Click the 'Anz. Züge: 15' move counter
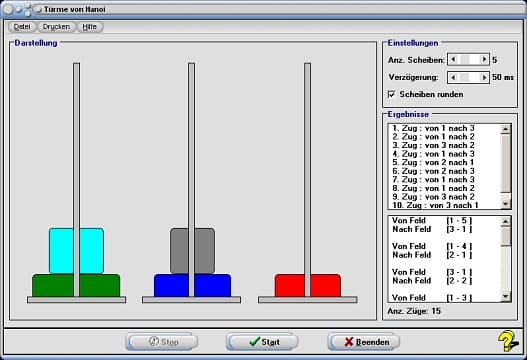This screenshot has width=527, height=360. point(414,311)
